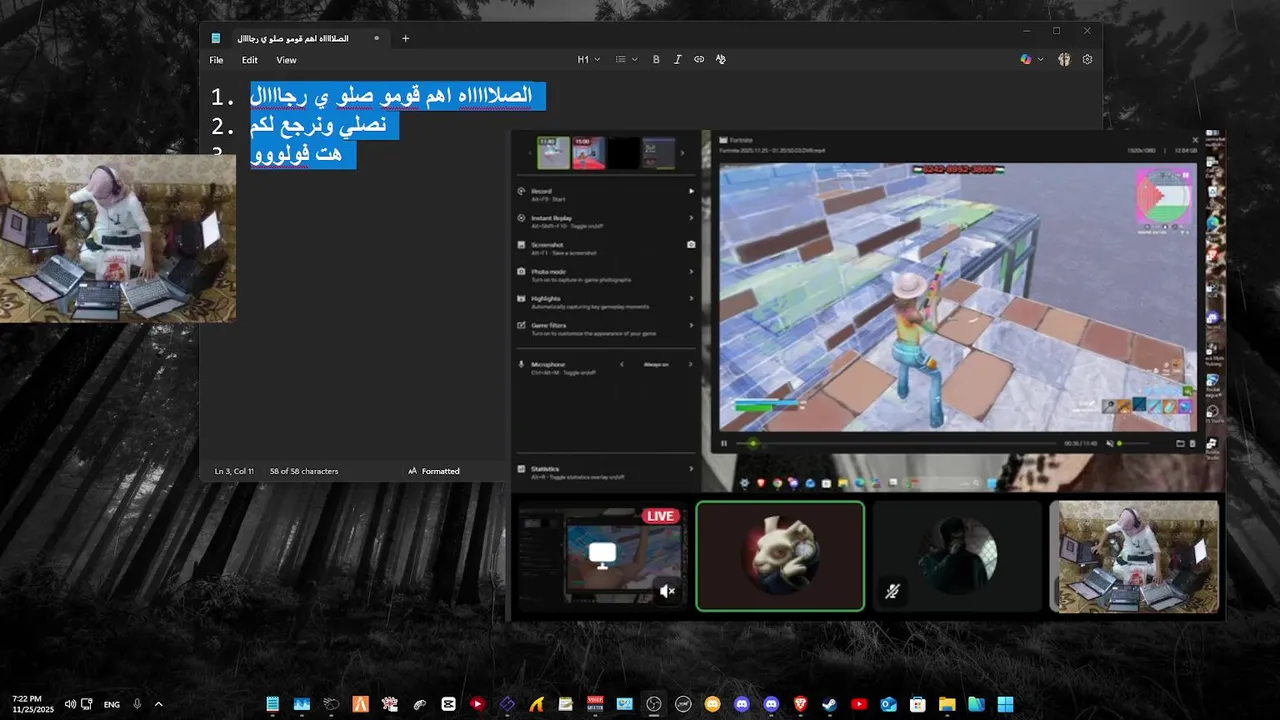Screen dimensions: 1280x720
Task: Select the webcam participant tile in call
Action: coord(1135,555)
